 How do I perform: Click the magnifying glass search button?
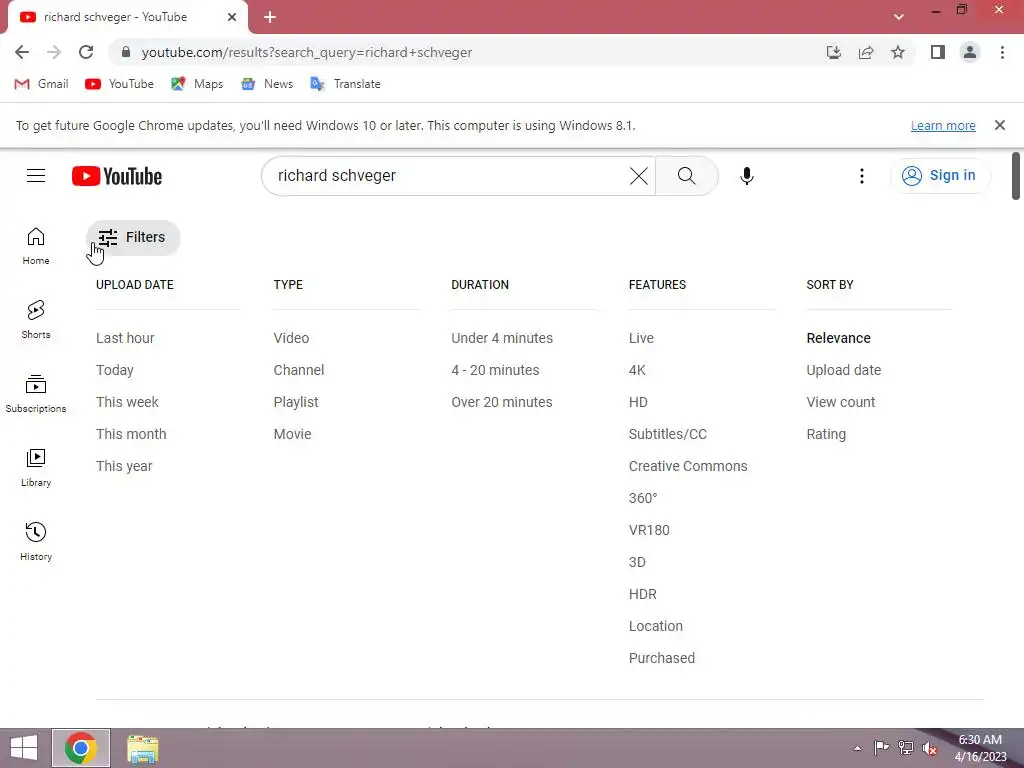coord(686,176)
